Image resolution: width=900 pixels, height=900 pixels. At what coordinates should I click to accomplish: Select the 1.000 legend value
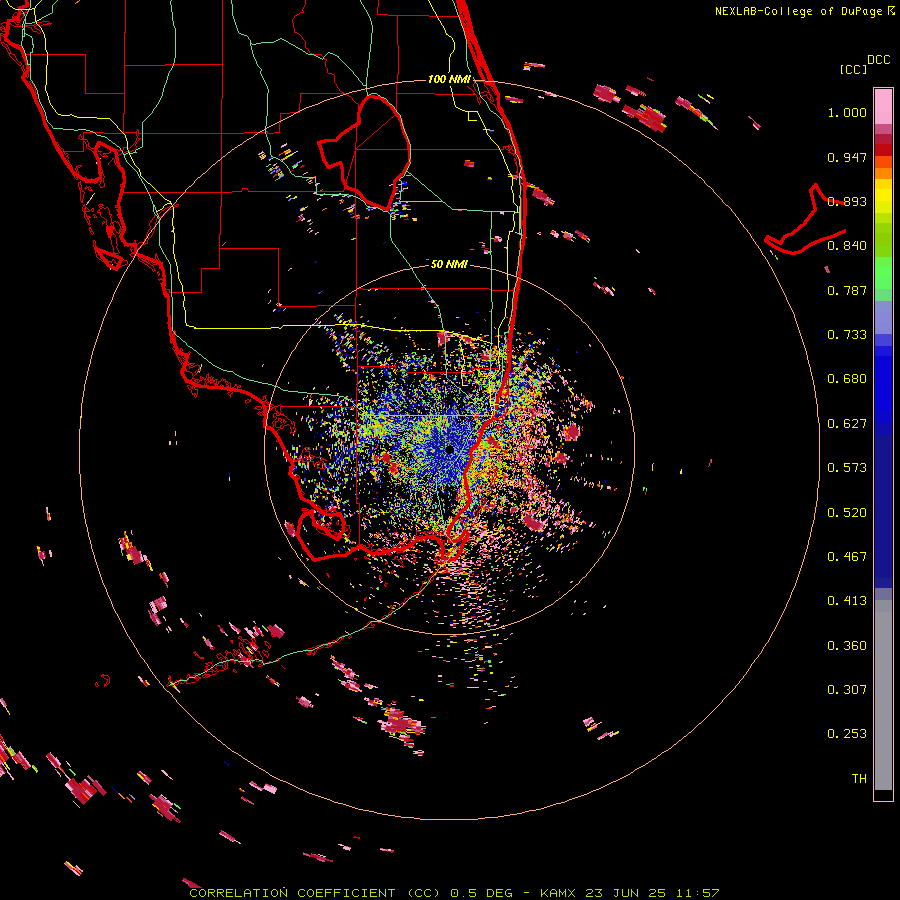[x=847, y=112]
